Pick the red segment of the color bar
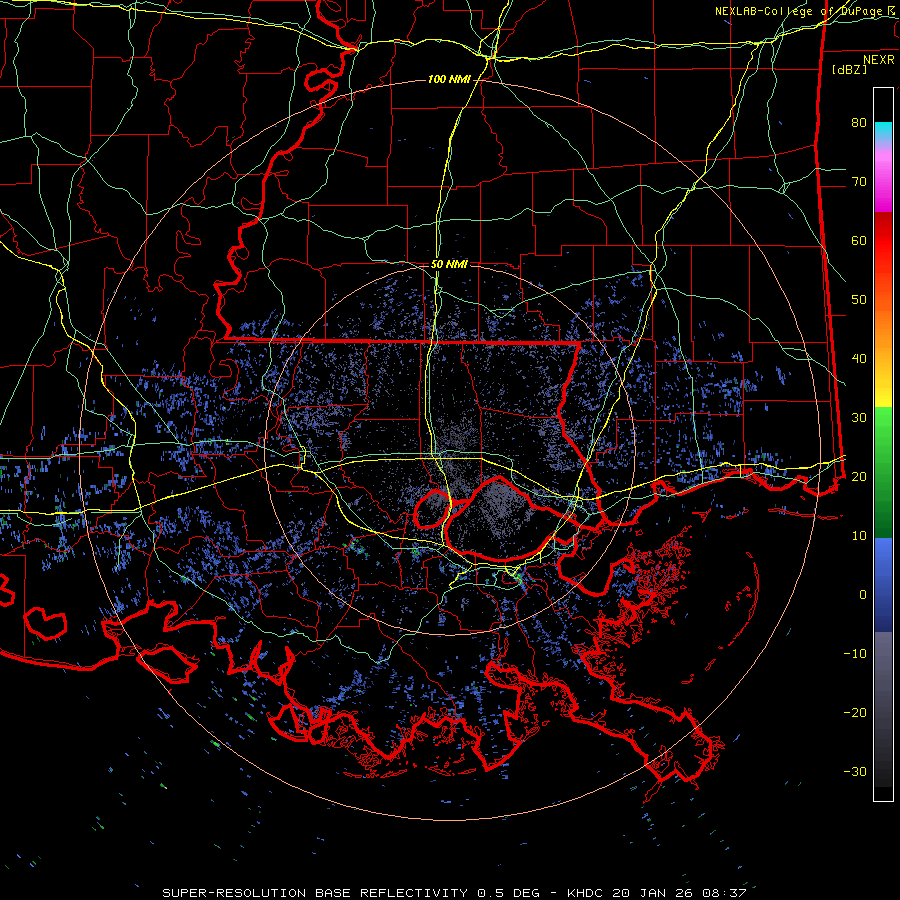 (x=883, y=241)
